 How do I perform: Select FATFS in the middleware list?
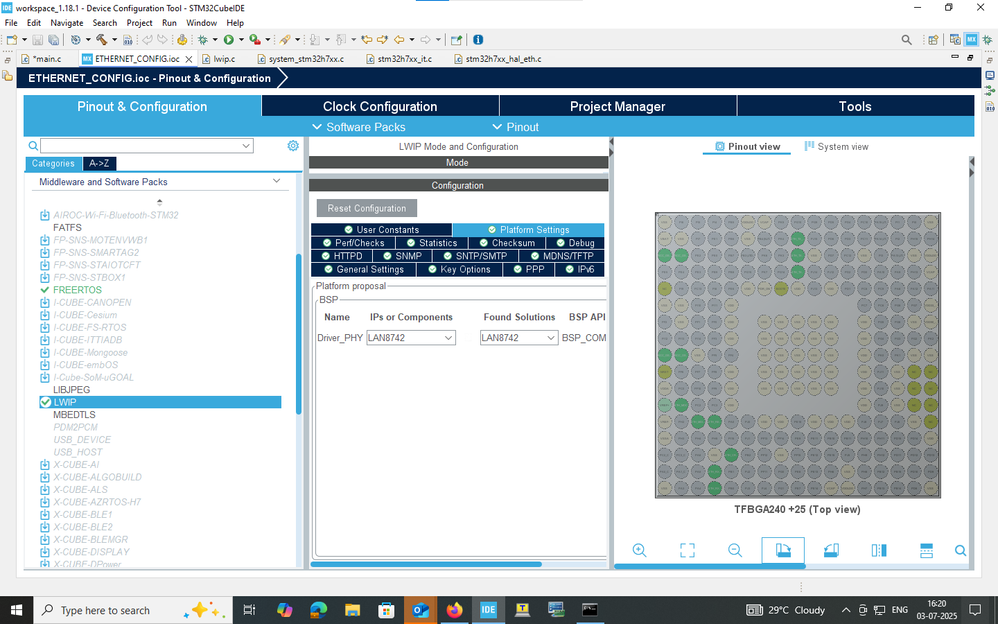[67, 227]
